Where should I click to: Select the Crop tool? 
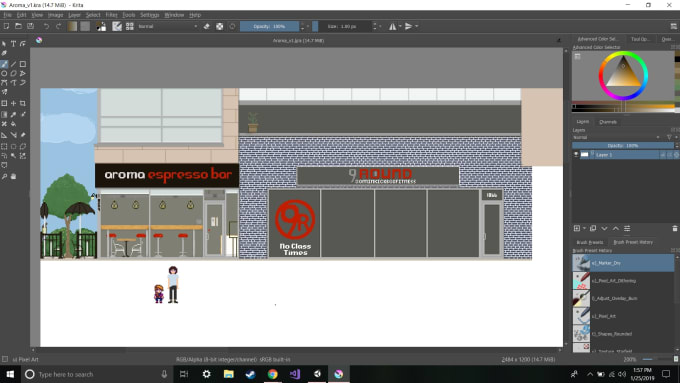pyautogui.click(x=23, y=103)
